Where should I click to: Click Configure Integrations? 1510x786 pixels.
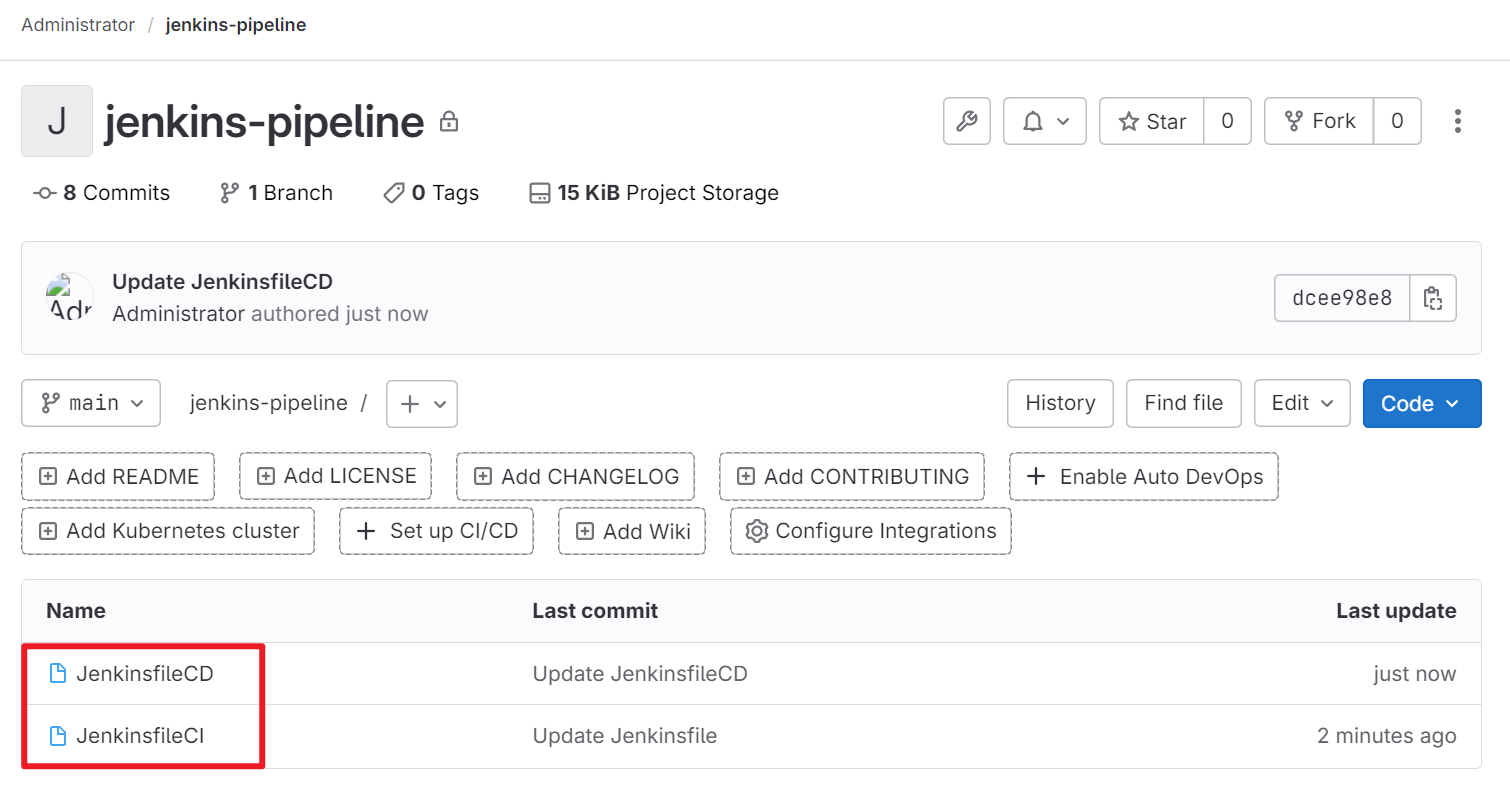pos(871,531)
